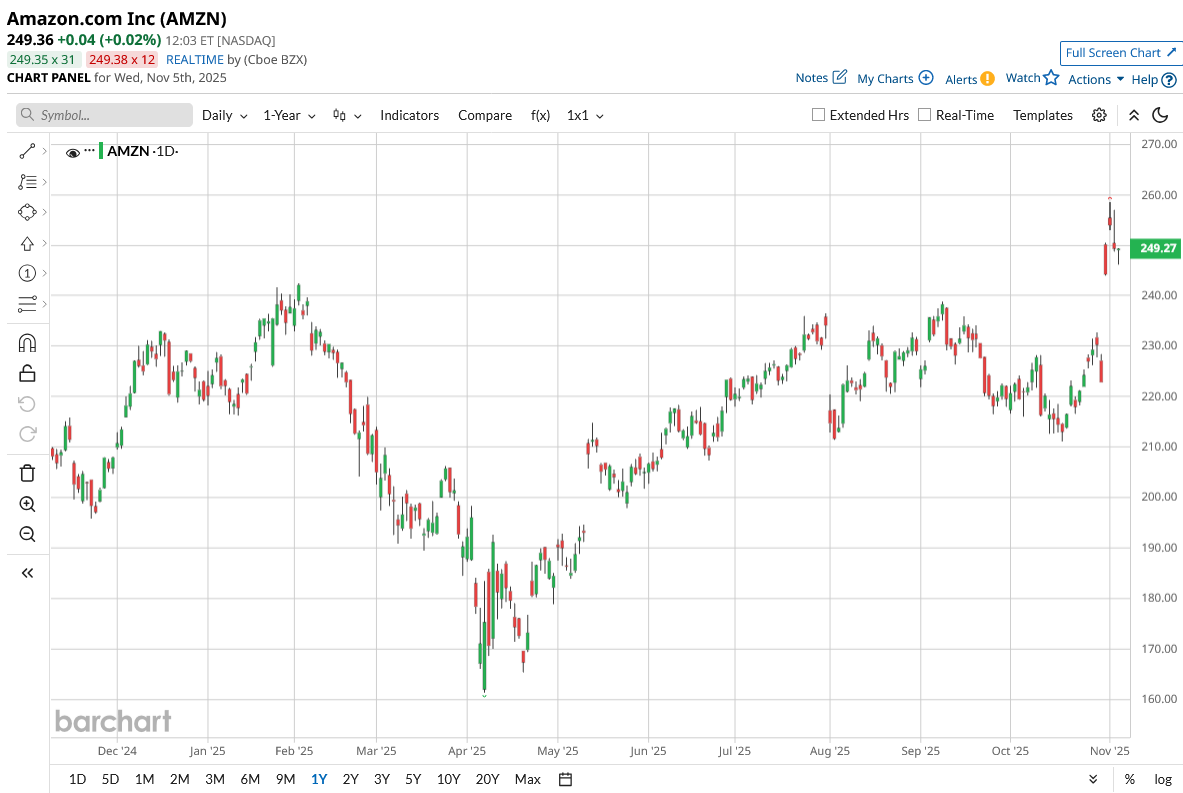
Task: Zoom out on the chart
Action: [27, 534]
